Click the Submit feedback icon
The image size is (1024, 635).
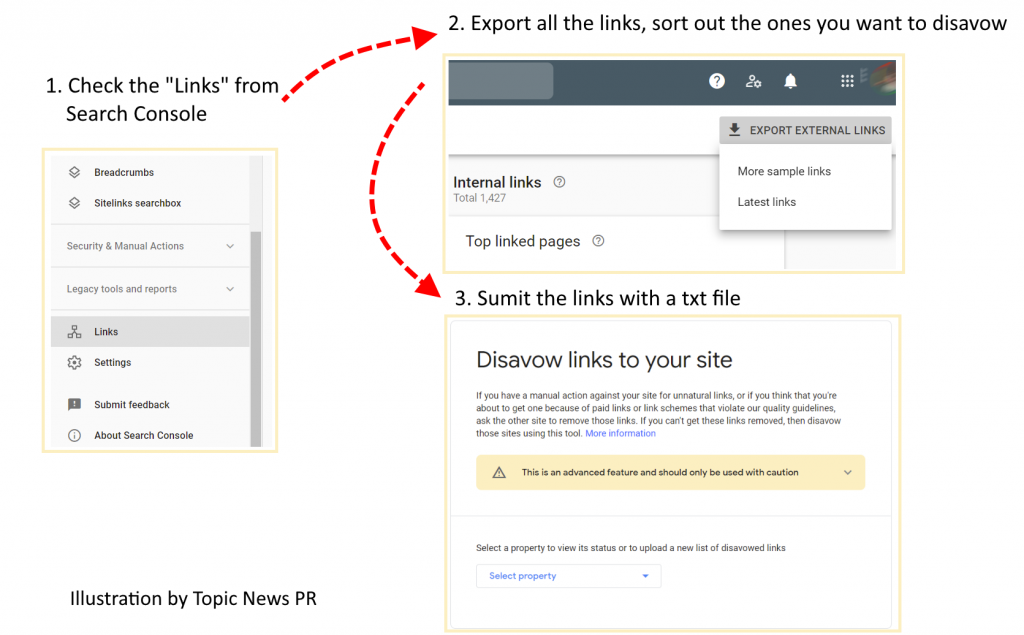tap(74, 404)
